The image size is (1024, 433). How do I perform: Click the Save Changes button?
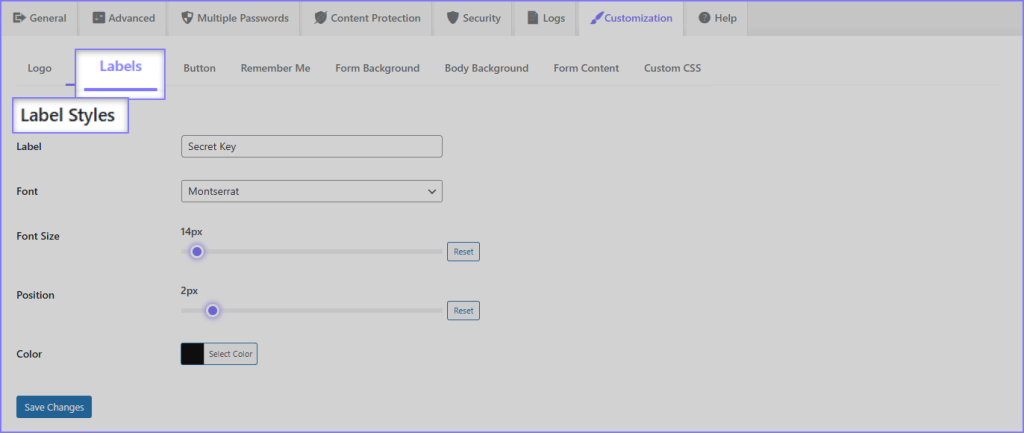(54, 407)
